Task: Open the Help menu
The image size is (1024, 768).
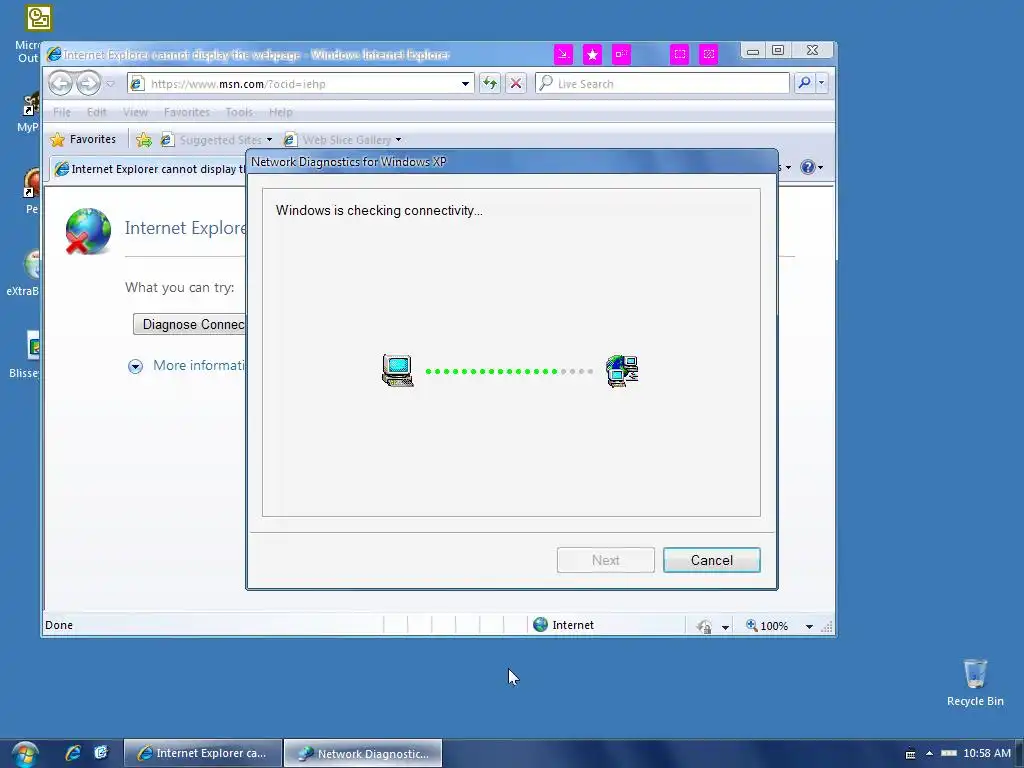Action: coord(281,112)
